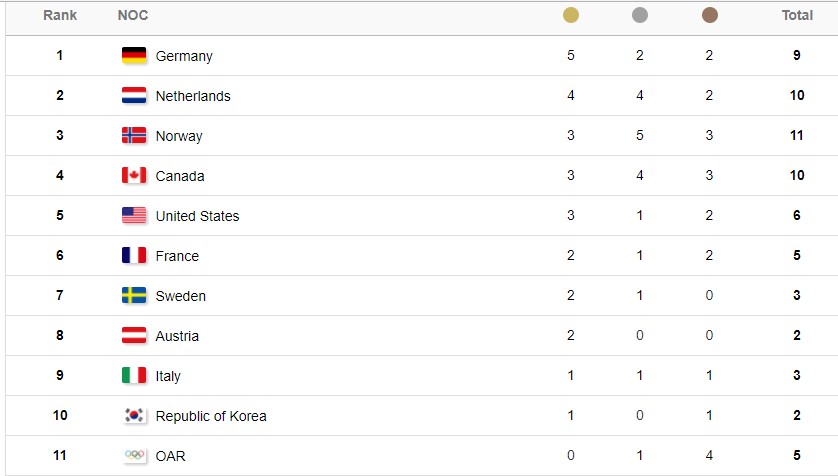Click the Germany flag icon

click(134, 55)
